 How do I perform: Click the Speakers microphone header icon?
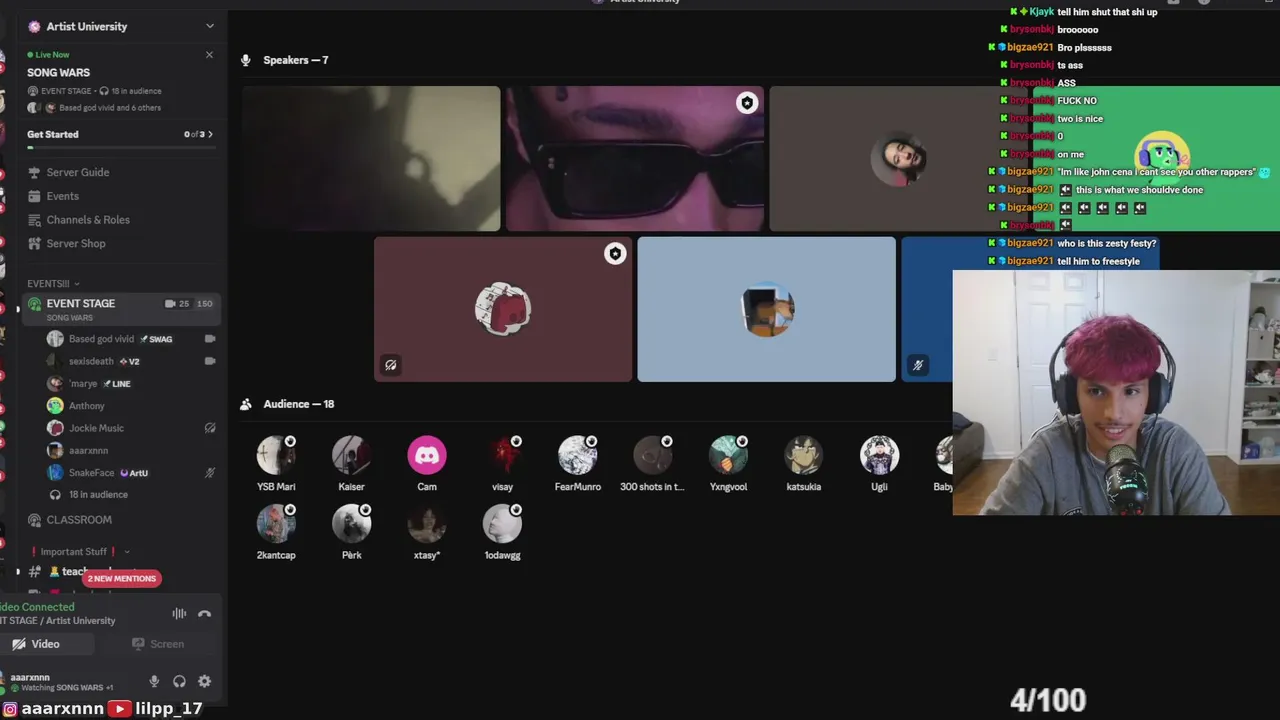click(x=246, y=60)
